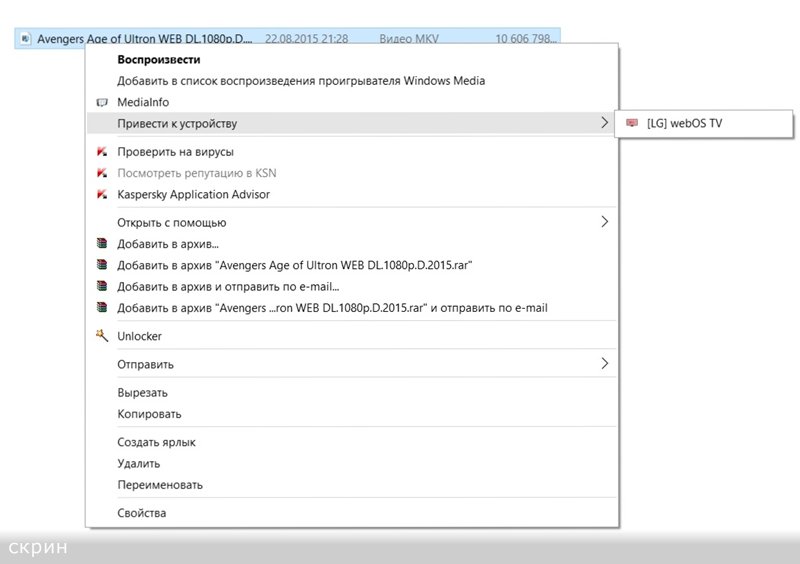Select the Avengers Age of Ultron file name
Screen dimensions: 800x564
[144, 39]
